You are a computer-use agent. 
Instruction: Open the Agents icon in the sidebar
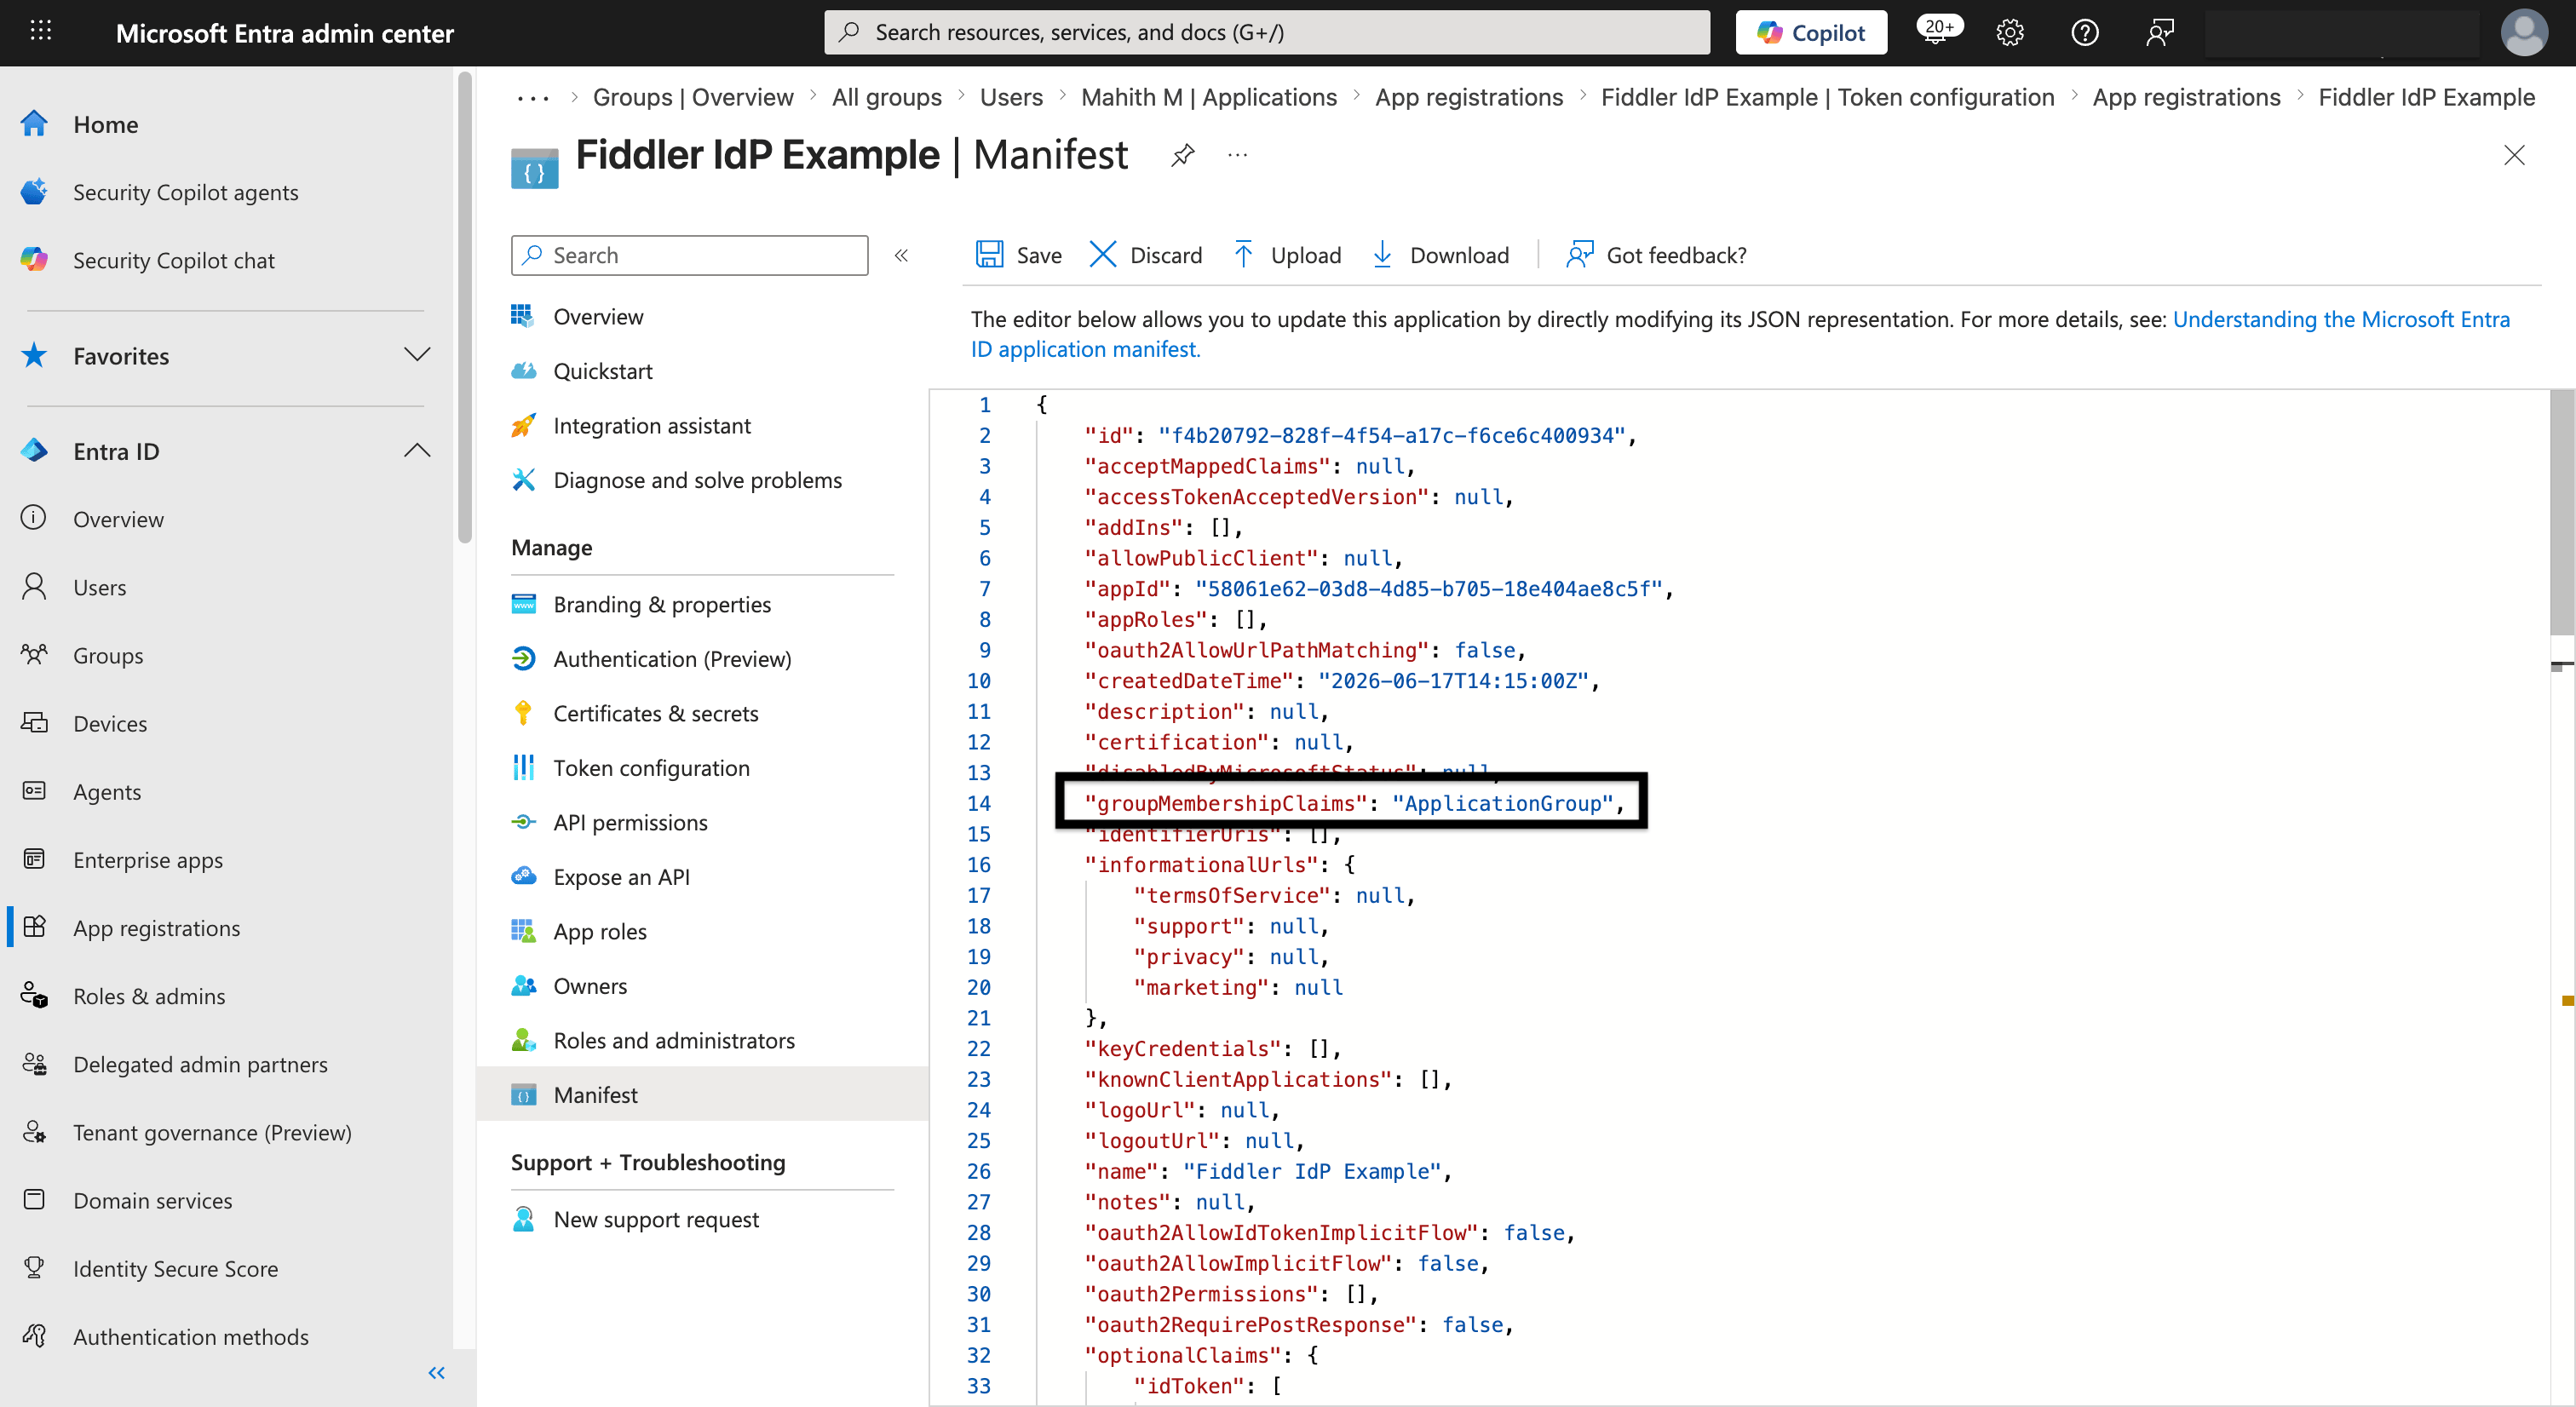[x=34, y=790]
